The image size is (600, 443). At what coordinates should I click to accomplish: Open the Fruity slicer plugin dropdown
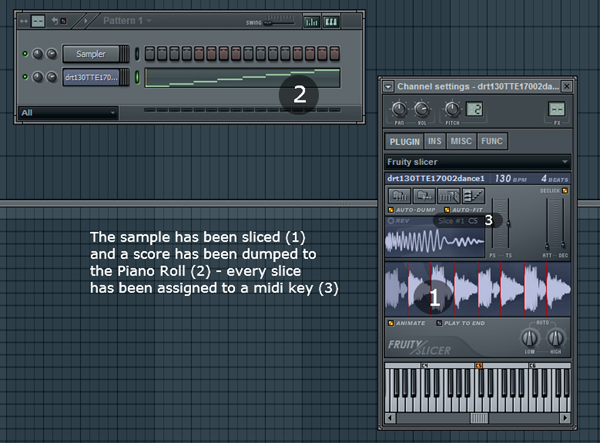click(477, 162)
